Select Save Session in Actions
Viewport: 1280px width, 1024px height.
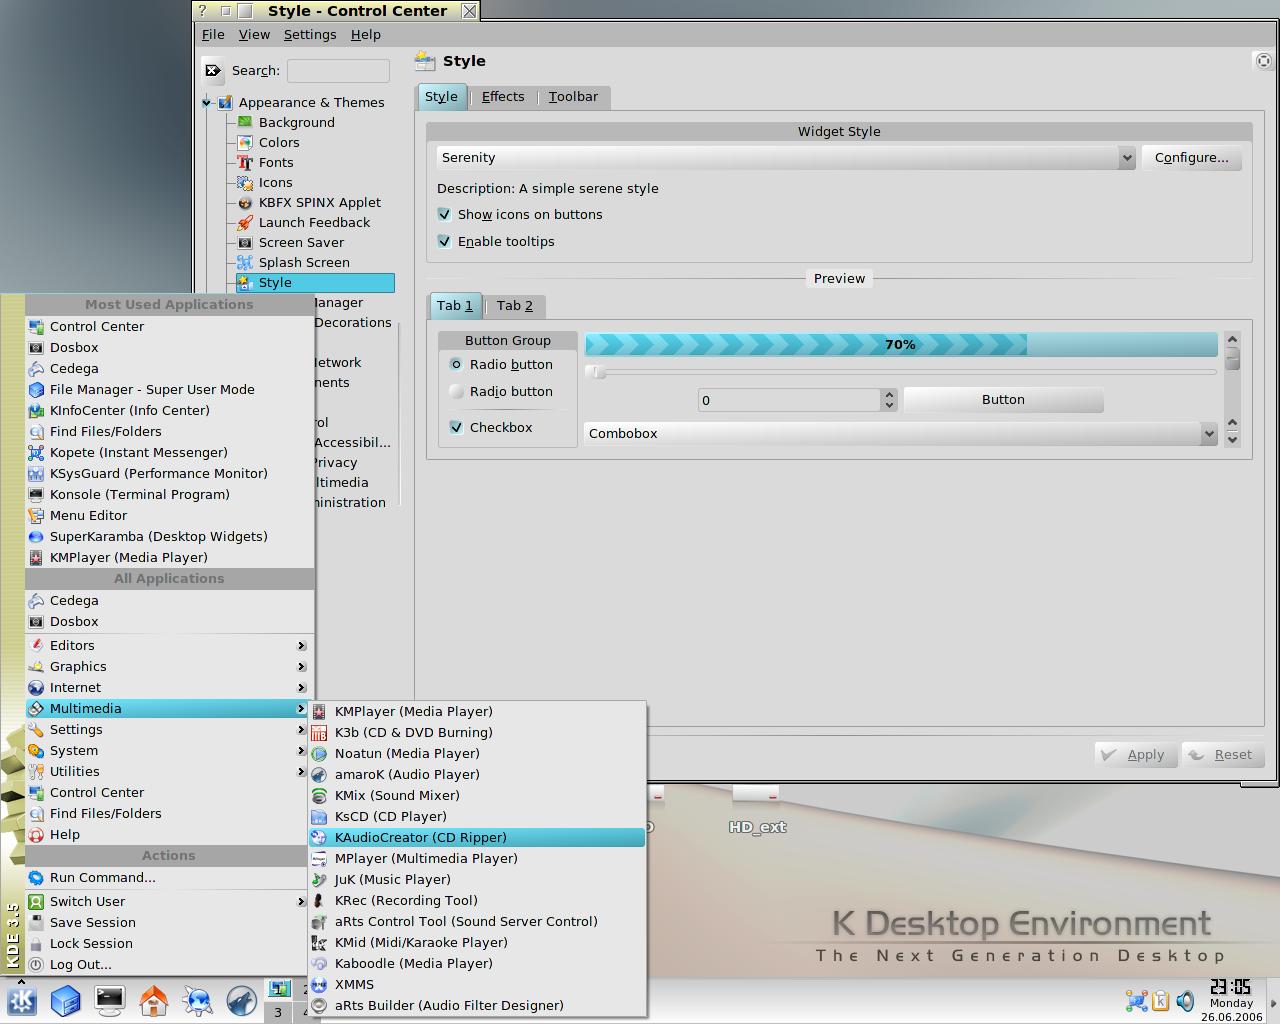(x=170, y=923)
